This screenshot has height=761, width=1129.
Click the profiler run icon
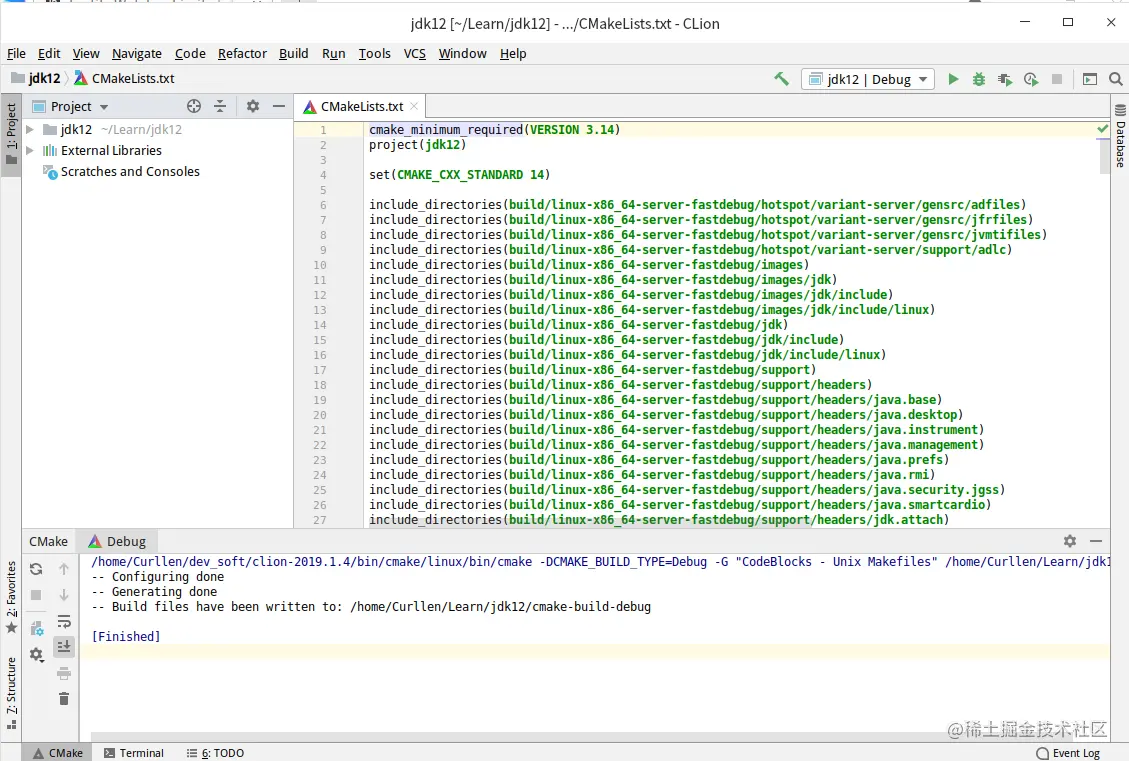(1031, 79)
